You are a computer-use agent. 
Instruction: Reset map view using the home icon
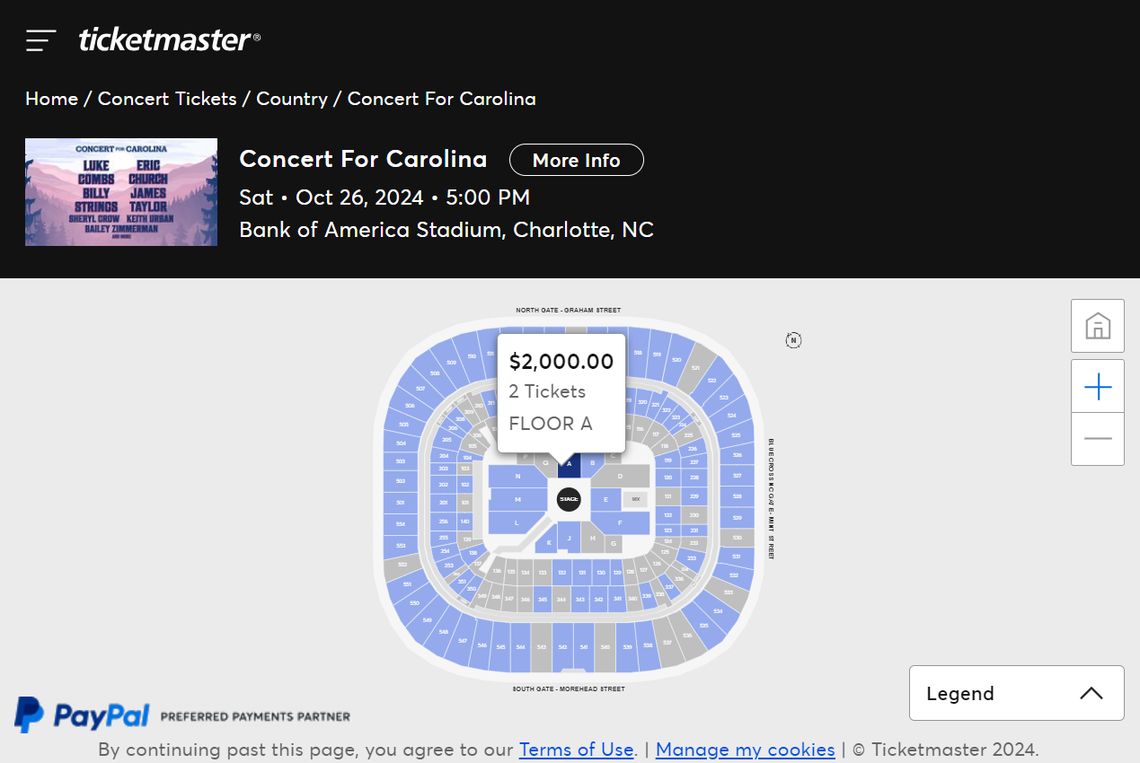pyautogui.click(x=1097, y=326)
